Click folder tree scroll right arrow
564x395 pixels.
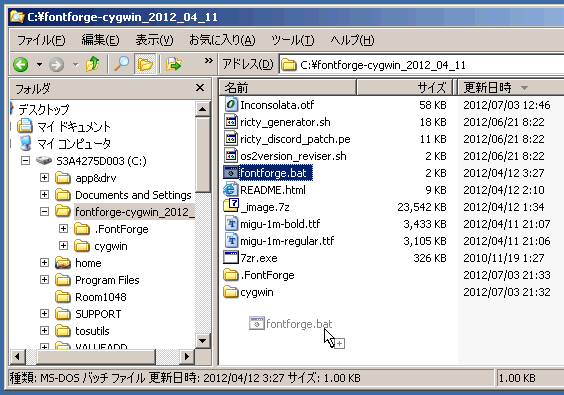click(186, 357)
